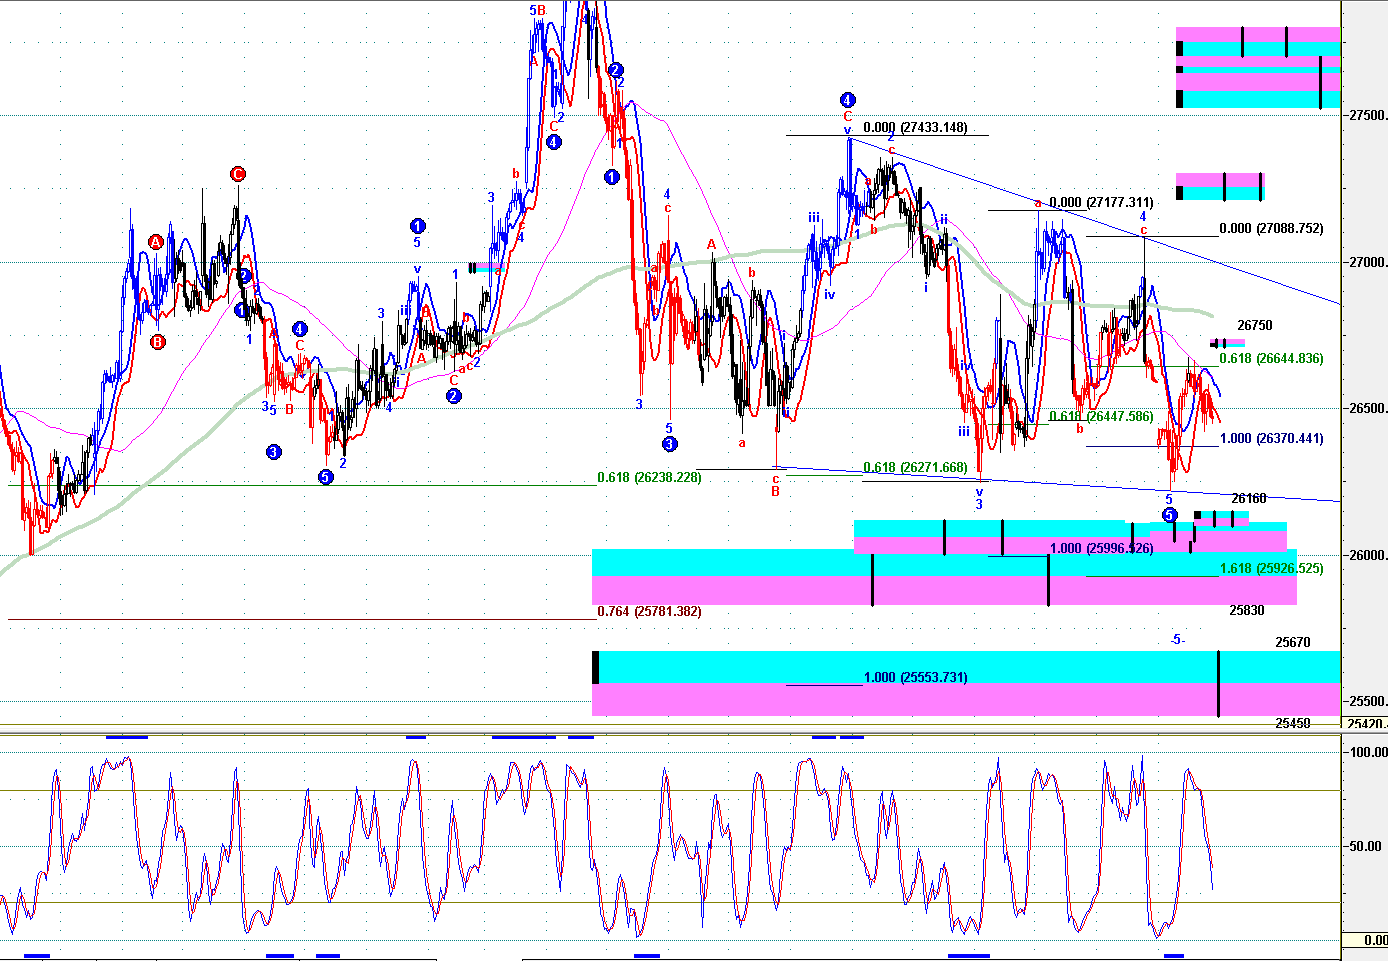Viewport: 1388px width, 961px height.
Task: Select the 25830 price level label
Action: [1247, 610]
